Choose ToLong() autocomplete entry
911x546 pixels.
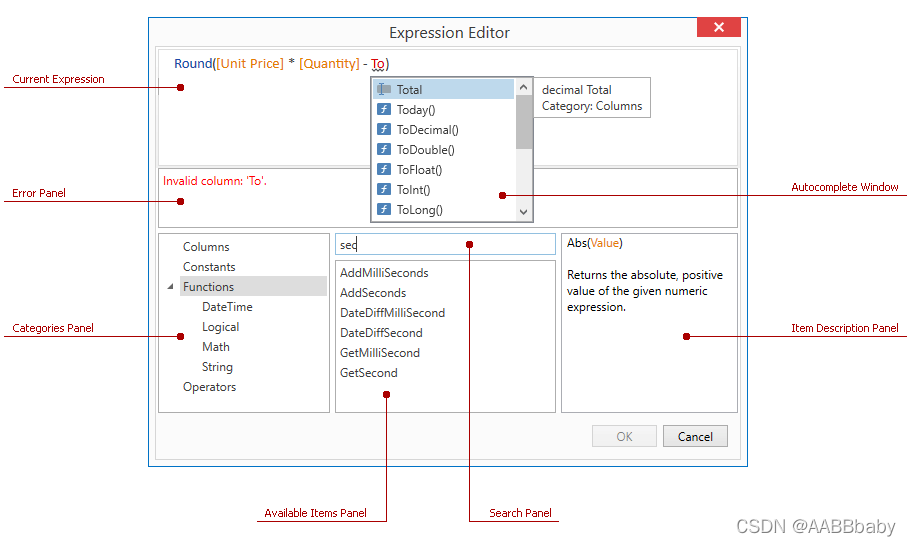[443, 210]
